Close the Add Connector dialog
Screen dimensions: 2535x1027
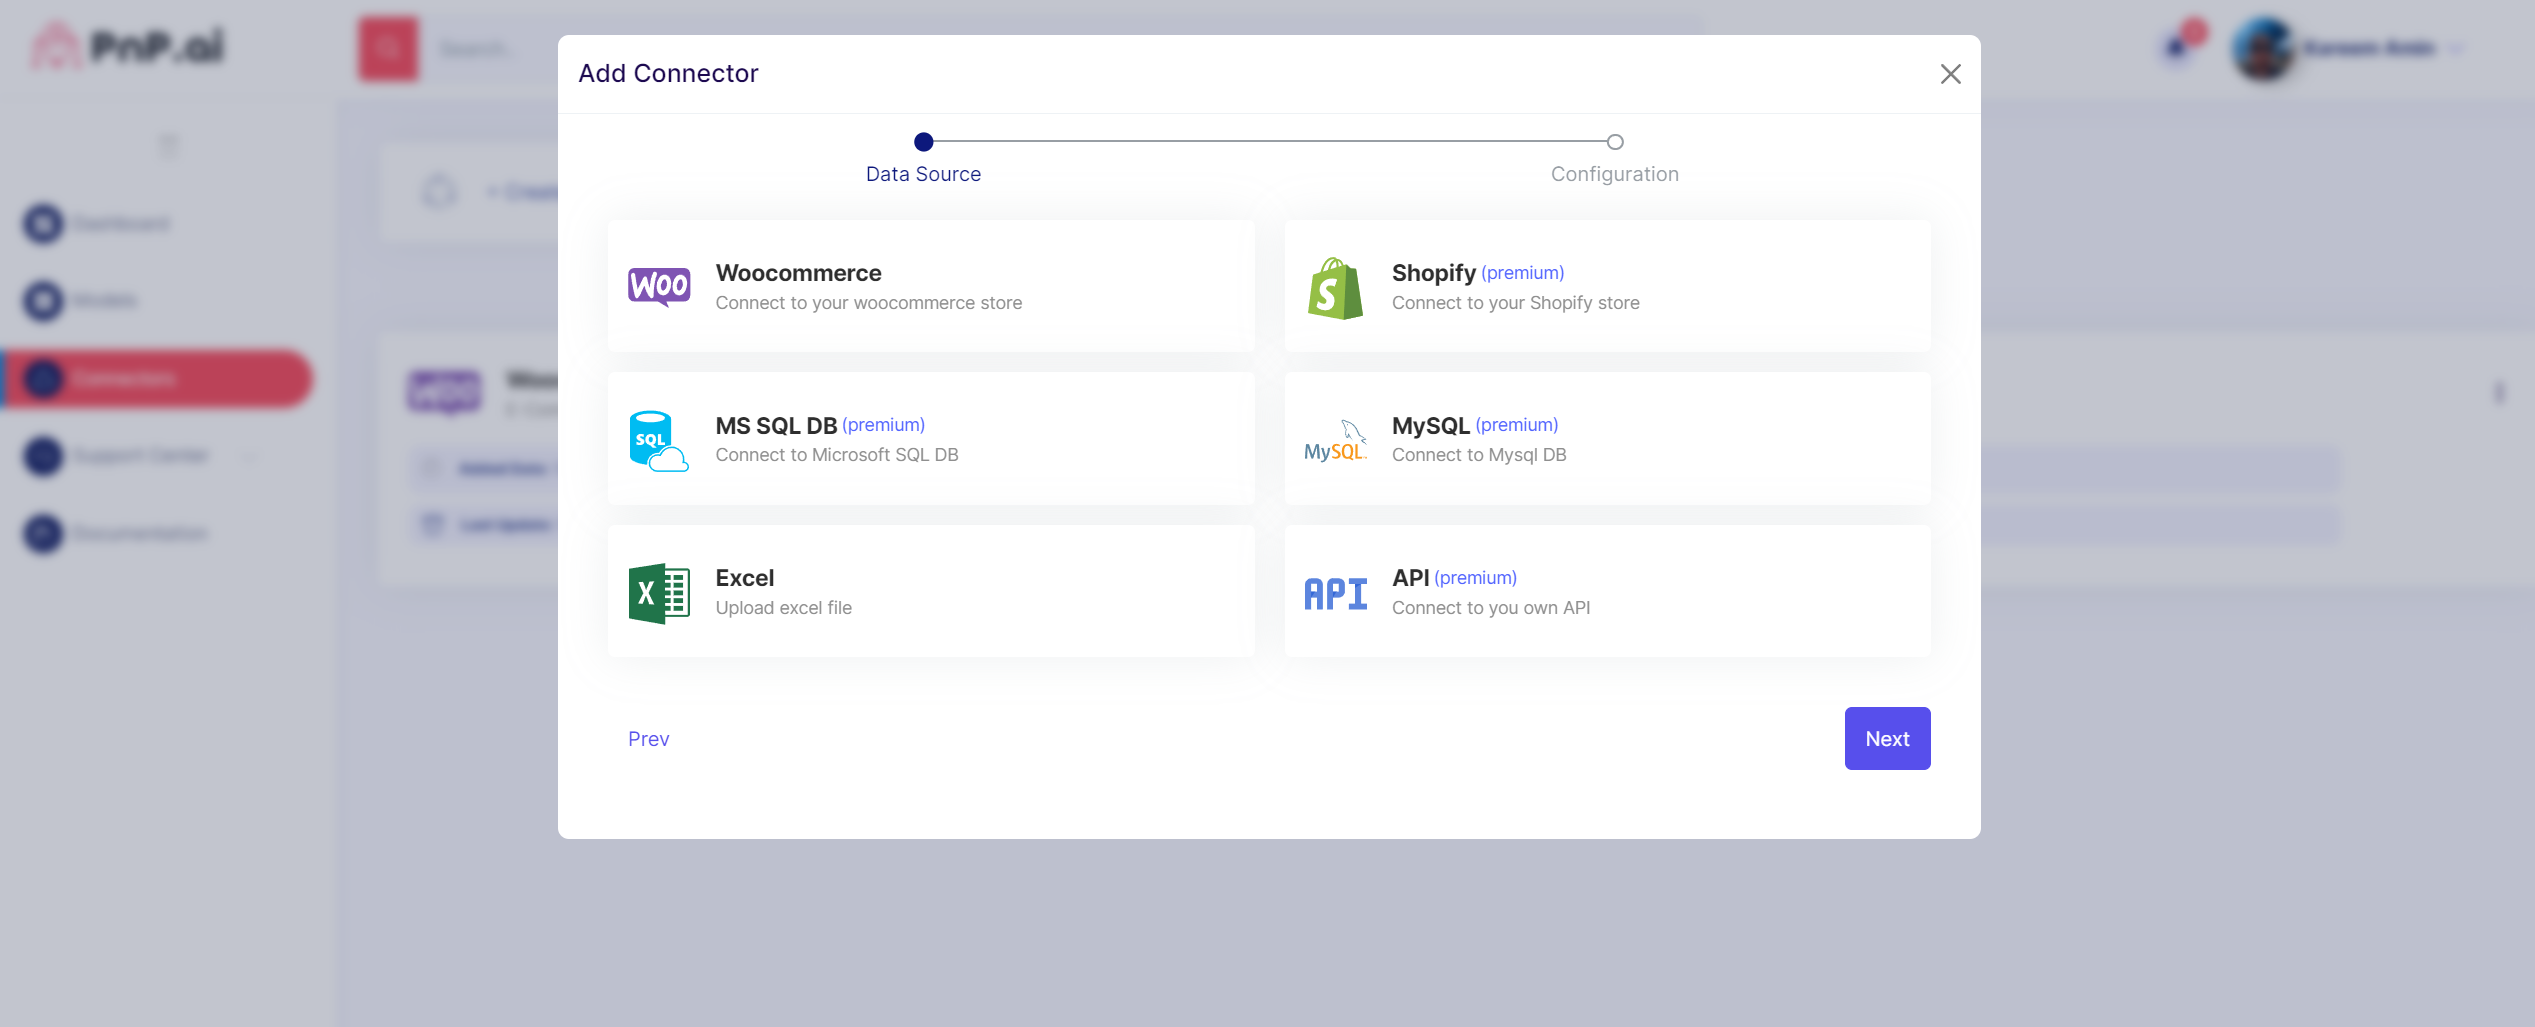(x=1950, y=74)
